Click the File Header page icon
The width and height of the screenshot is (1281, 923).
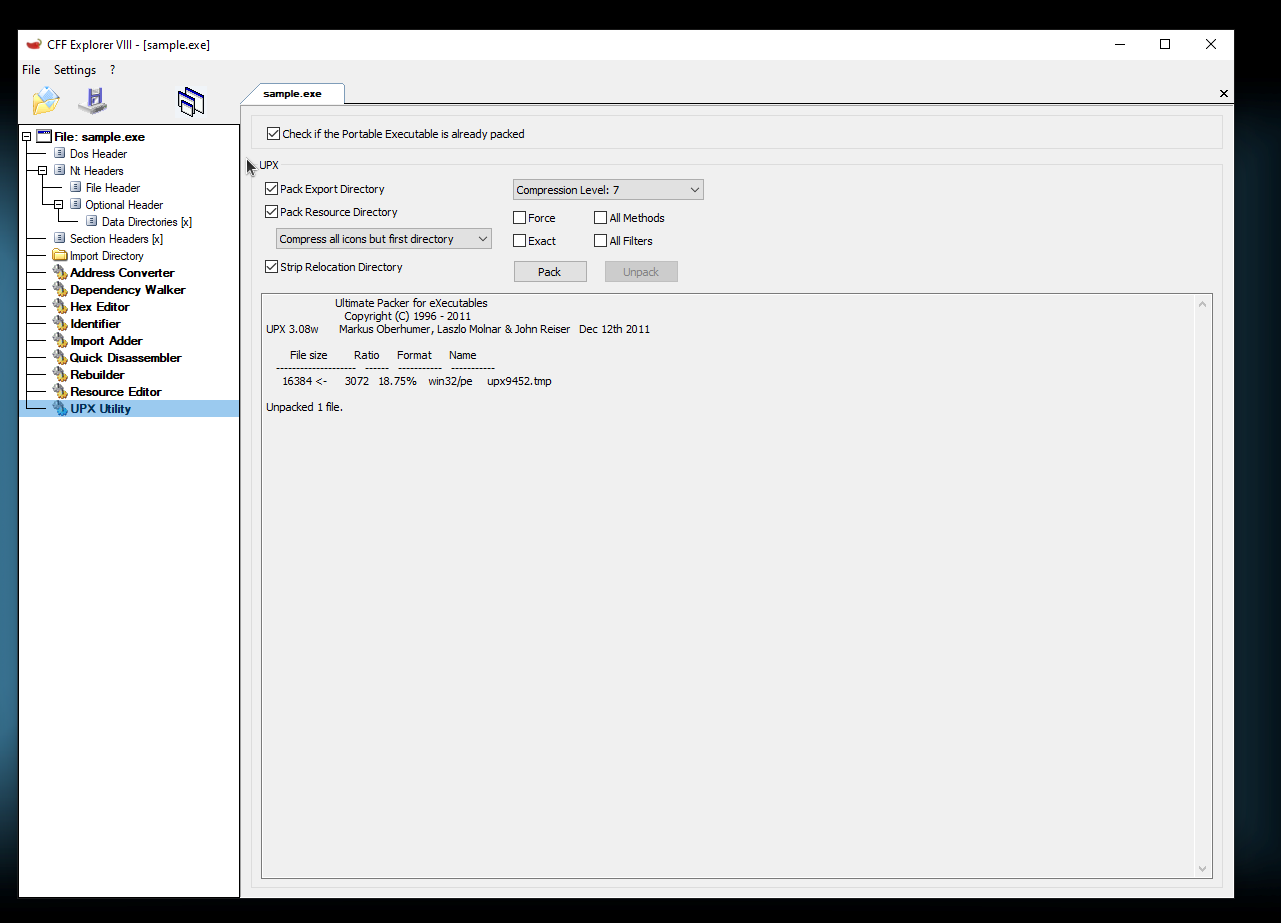(x=76, y=188)
